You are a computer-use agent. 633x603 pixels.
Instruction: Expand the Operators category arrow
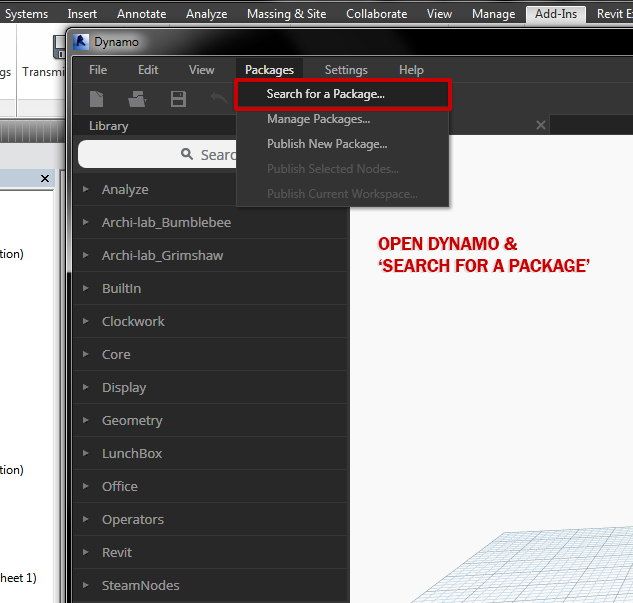pos(86,519)
